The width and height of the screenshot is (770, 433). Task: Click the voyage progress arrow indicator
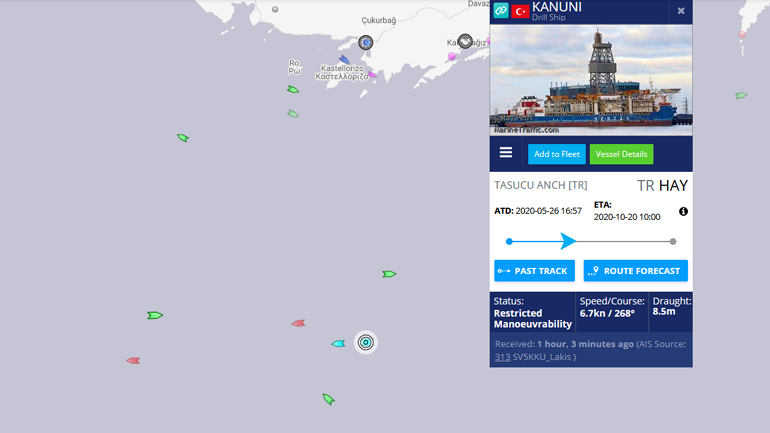568,241
